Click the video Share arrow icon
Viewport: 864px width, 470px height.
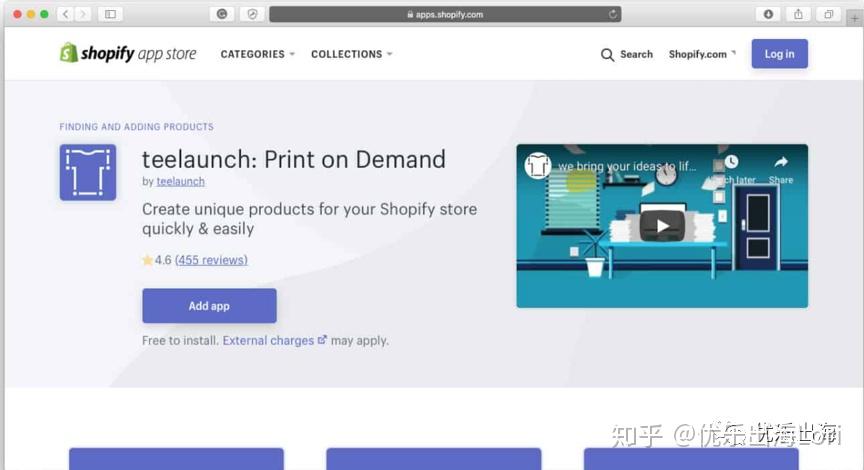(x=781, y=162)
